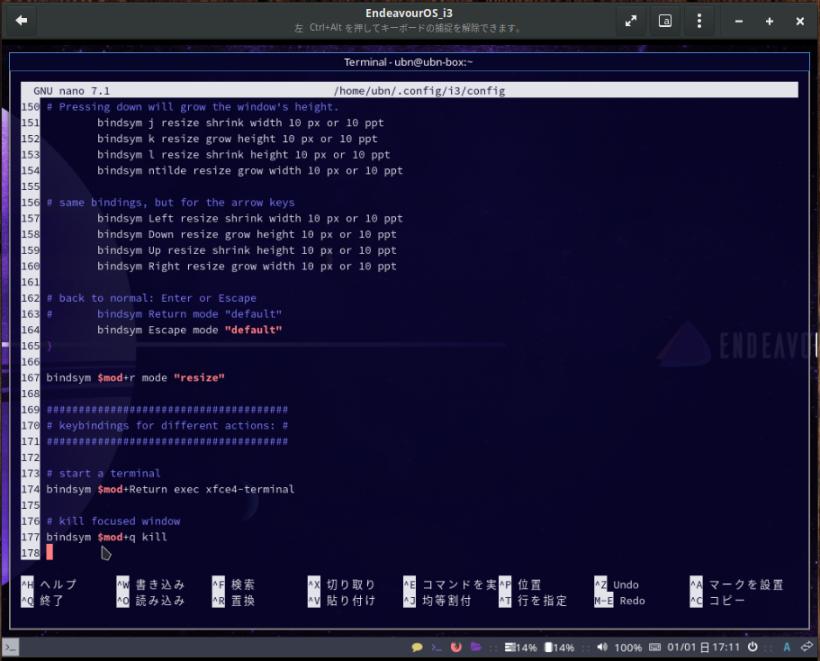Click the ^V 貼り付け paste shortcut

point(341,600)
